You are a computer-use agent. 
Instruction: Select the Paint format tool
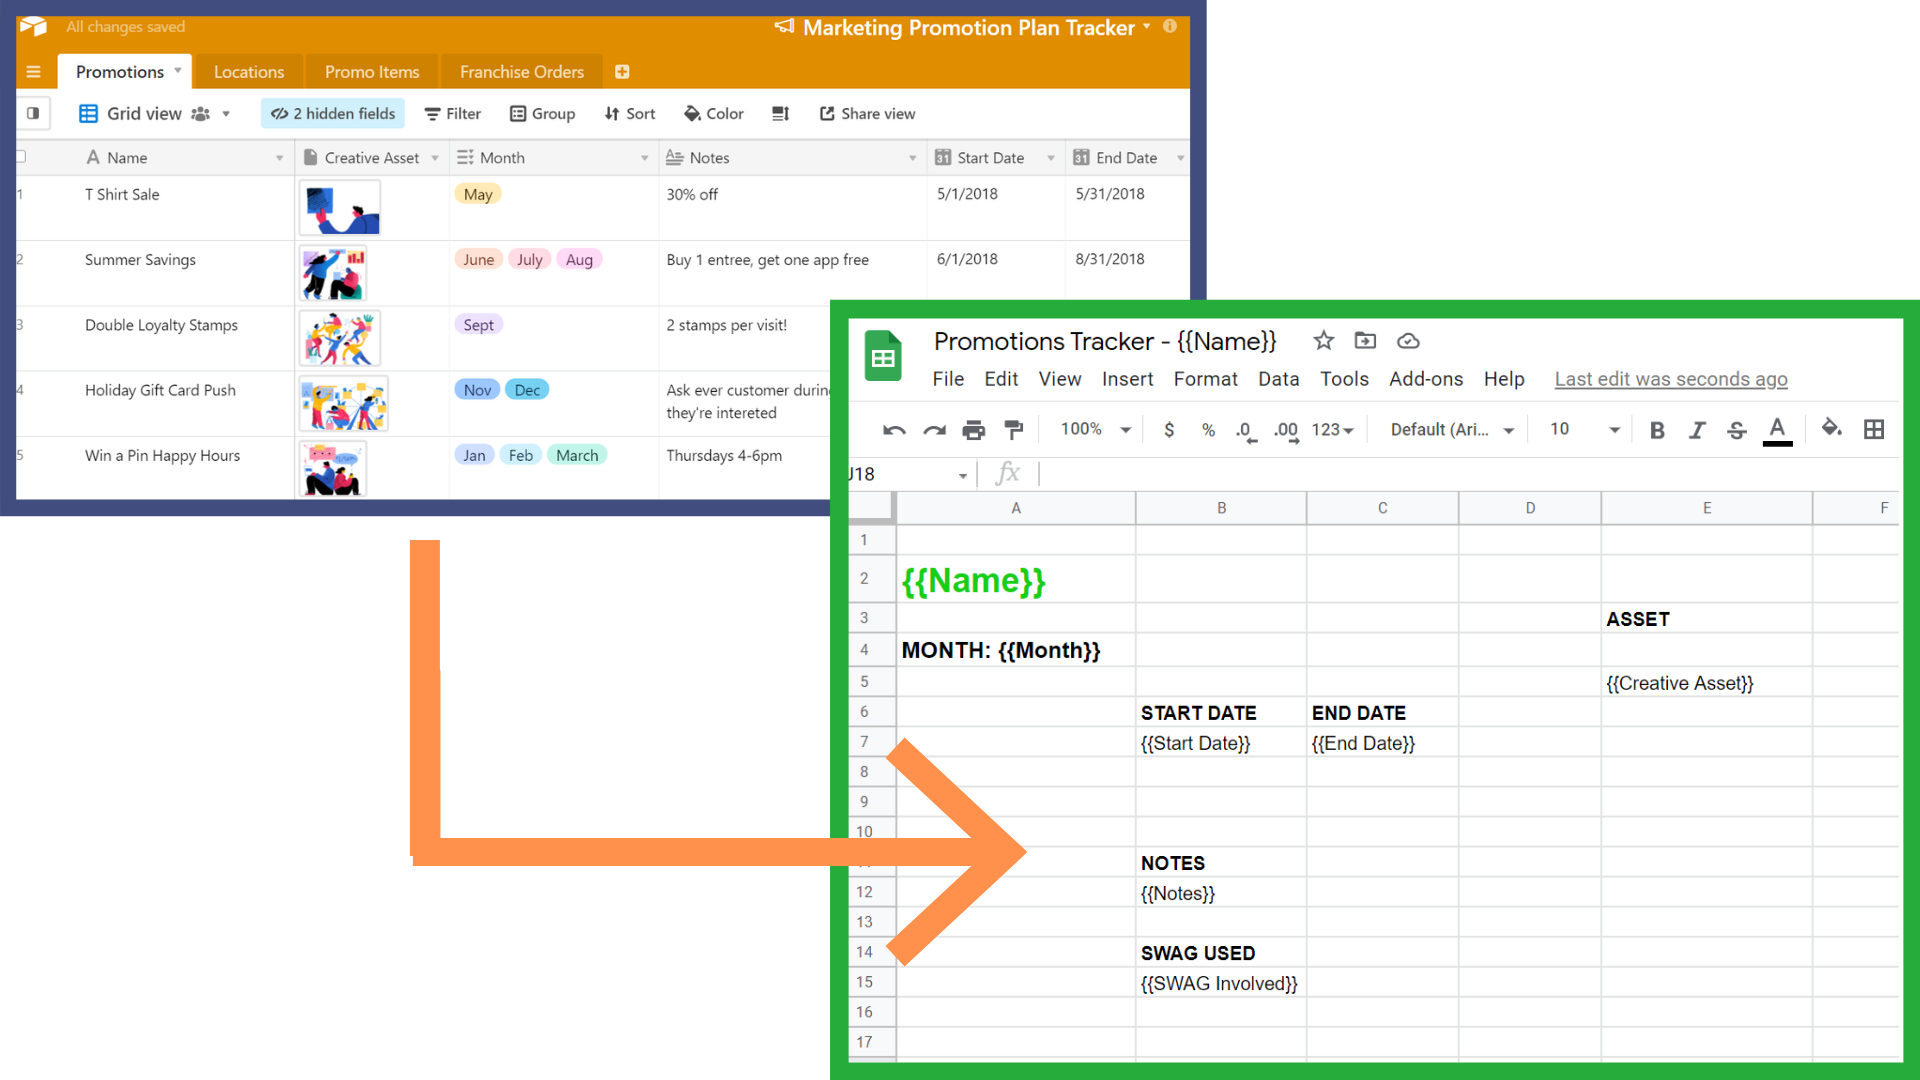click(1013, 429)
